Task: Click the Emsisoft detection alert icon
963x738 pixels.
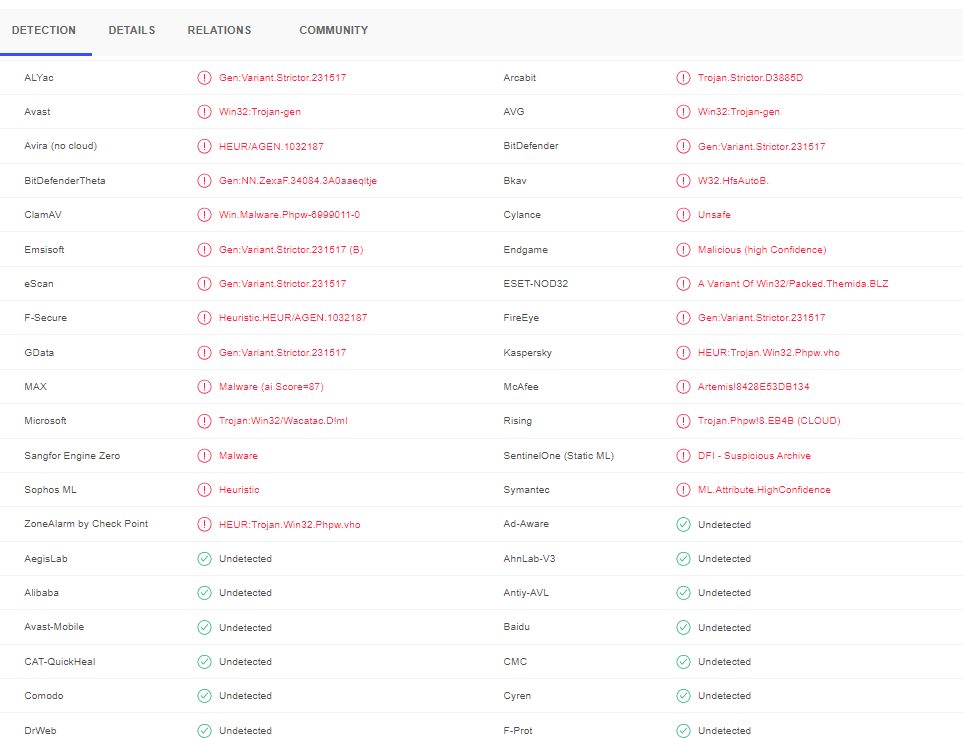Action: point(204,250)
